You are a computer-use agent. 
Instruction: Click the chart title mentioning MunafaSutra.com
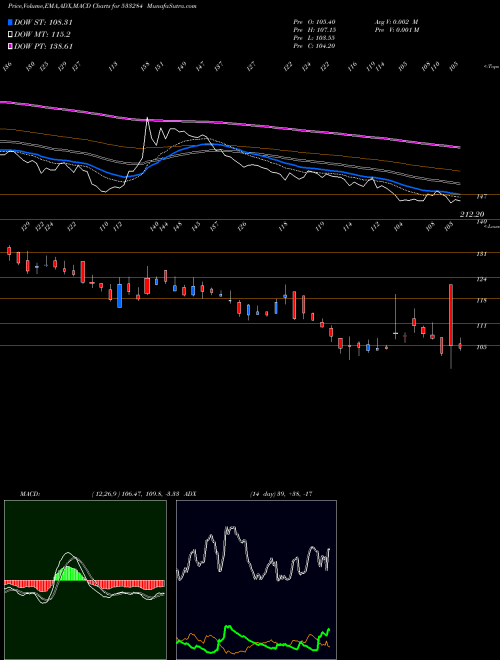102,6
